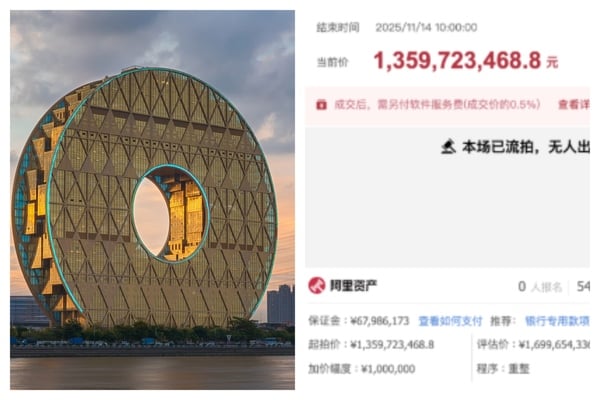
Task: Open 银行专用款项 link
Action: point(557,321)
